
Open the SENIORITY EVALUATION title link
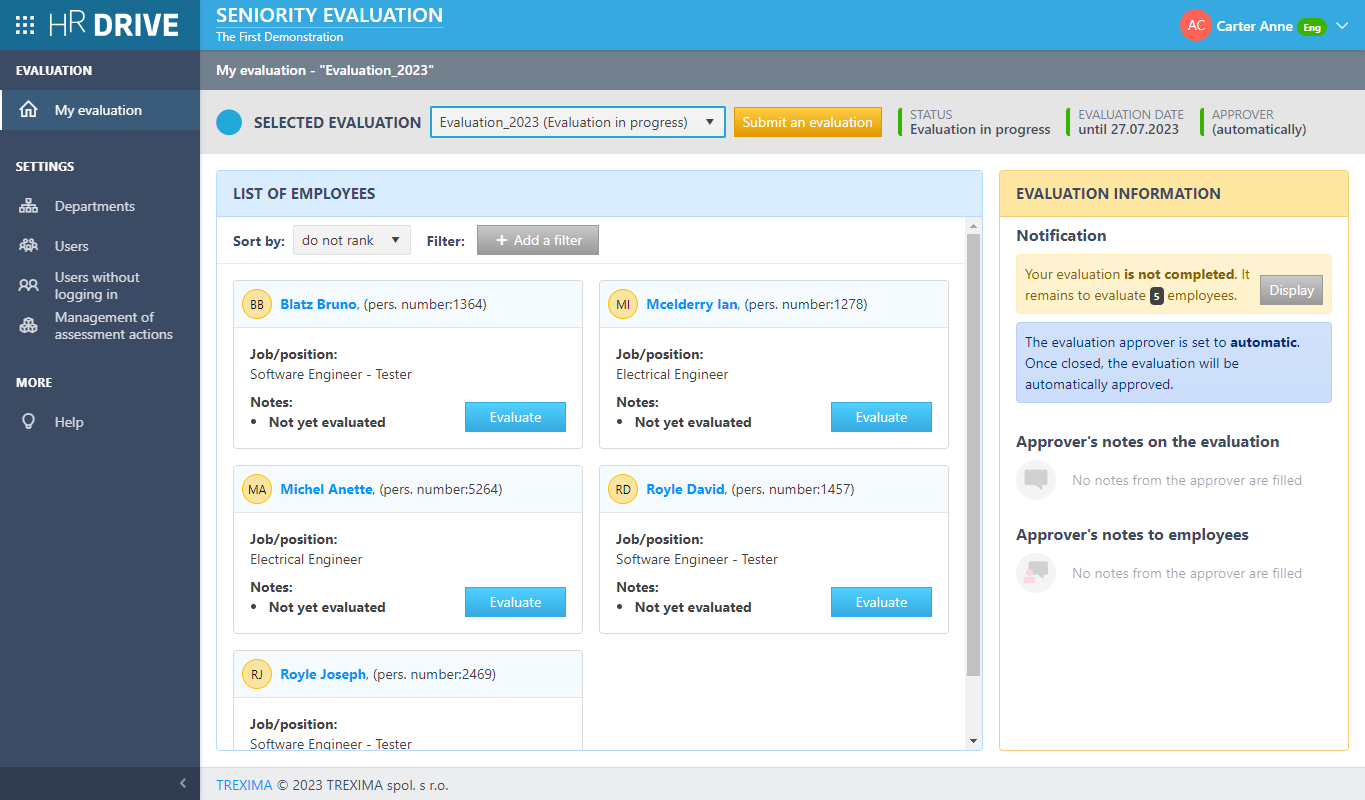point(329,15)
